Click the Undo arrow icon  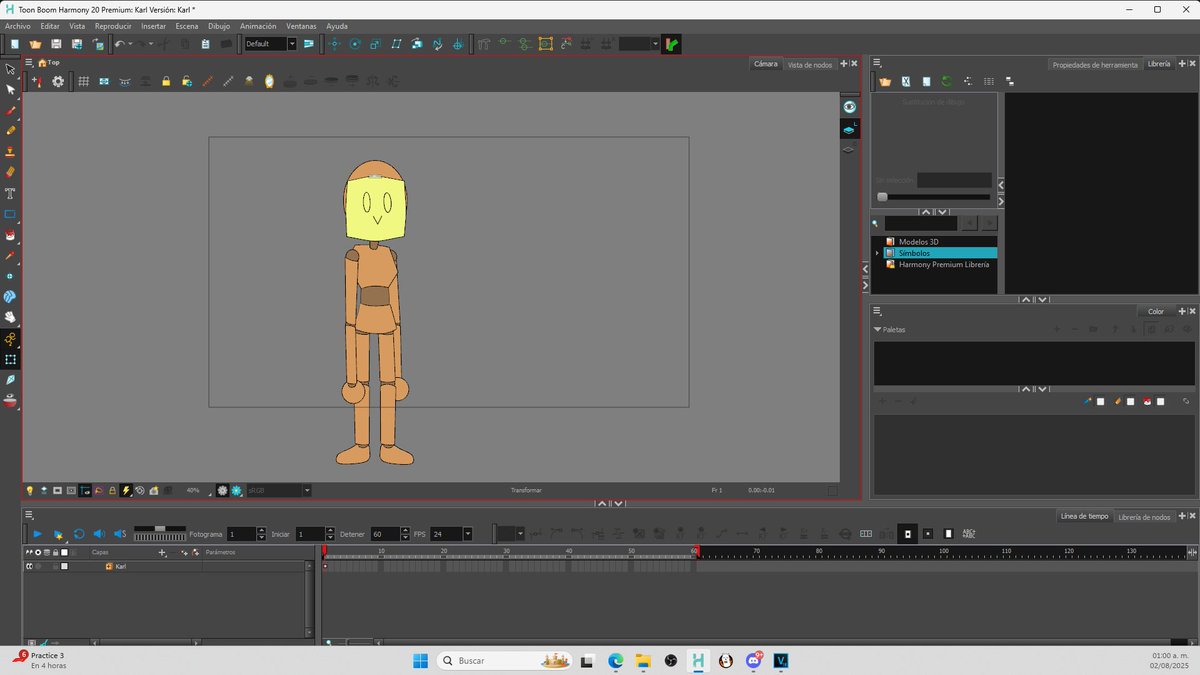[x=120, y=44]
